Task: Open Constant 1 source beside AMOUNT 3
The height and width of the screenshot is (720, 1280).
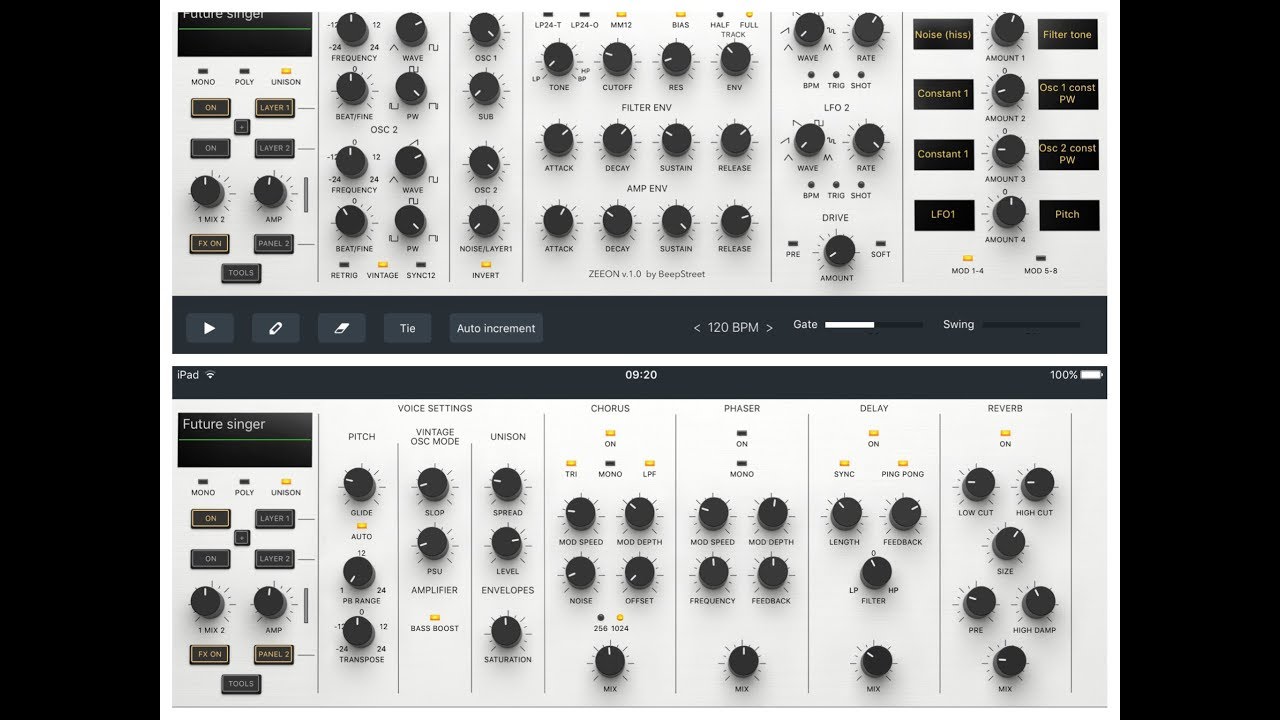Action: click(944, 154)
